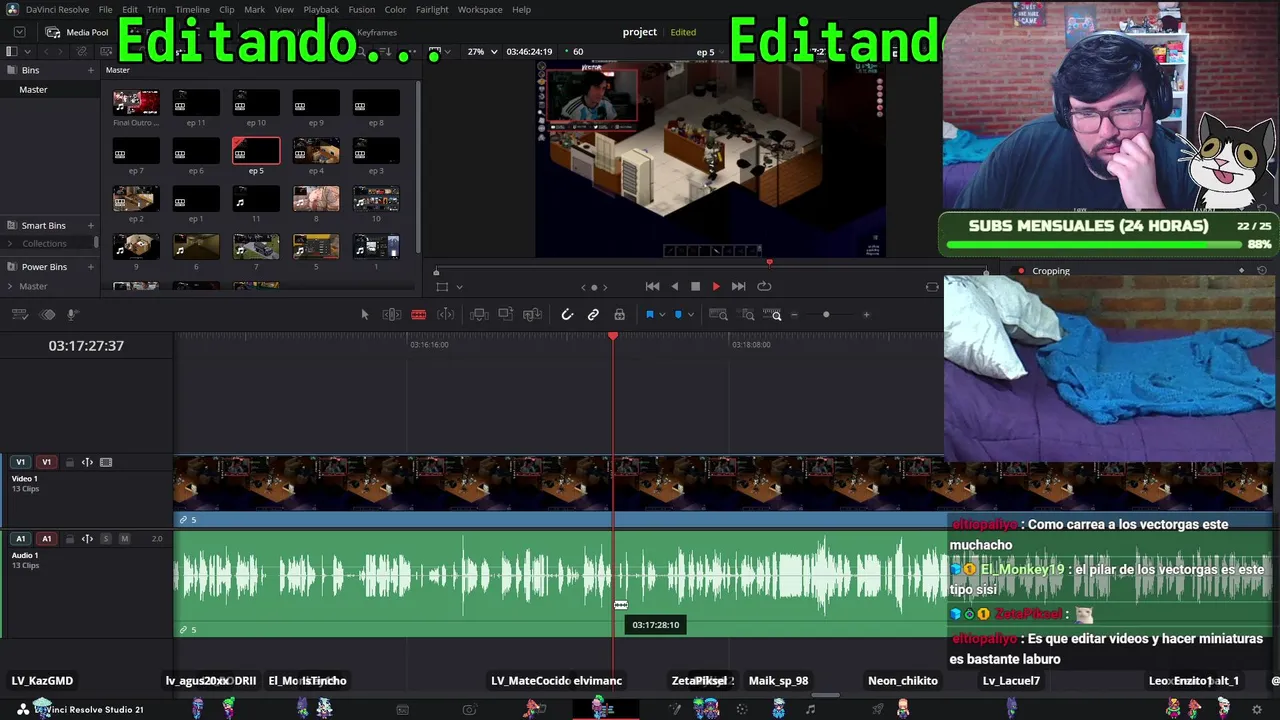Image resolution: width=1280 pixels, height=720 pixels.
Task: Toggle the Media Pool panel button
Action: click(78, 32)
